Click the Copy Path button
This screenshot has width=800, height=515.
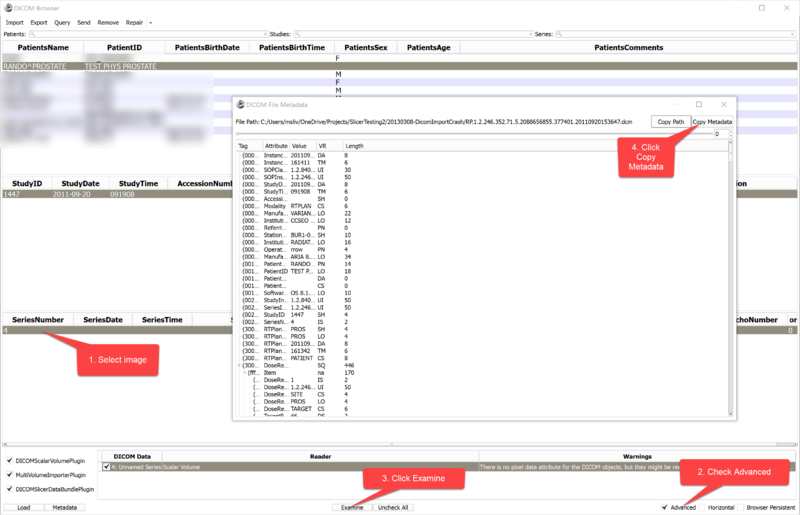(x=670, y=121)
